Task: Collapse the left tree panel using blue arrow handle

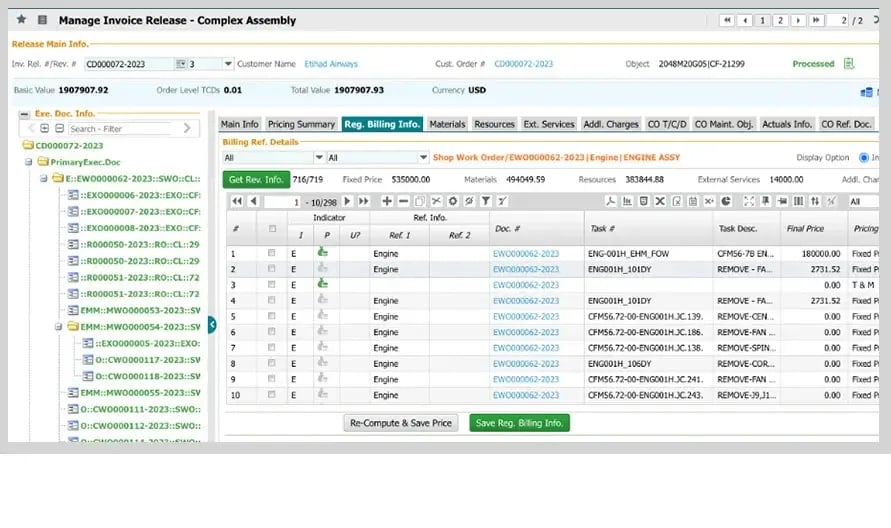Action: coord(211,324)
